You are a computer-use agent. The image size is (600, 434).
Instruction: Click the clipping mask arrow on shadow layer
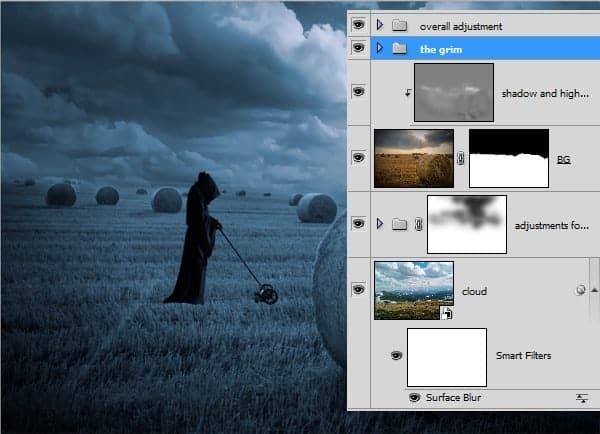[x=408, y=93]
